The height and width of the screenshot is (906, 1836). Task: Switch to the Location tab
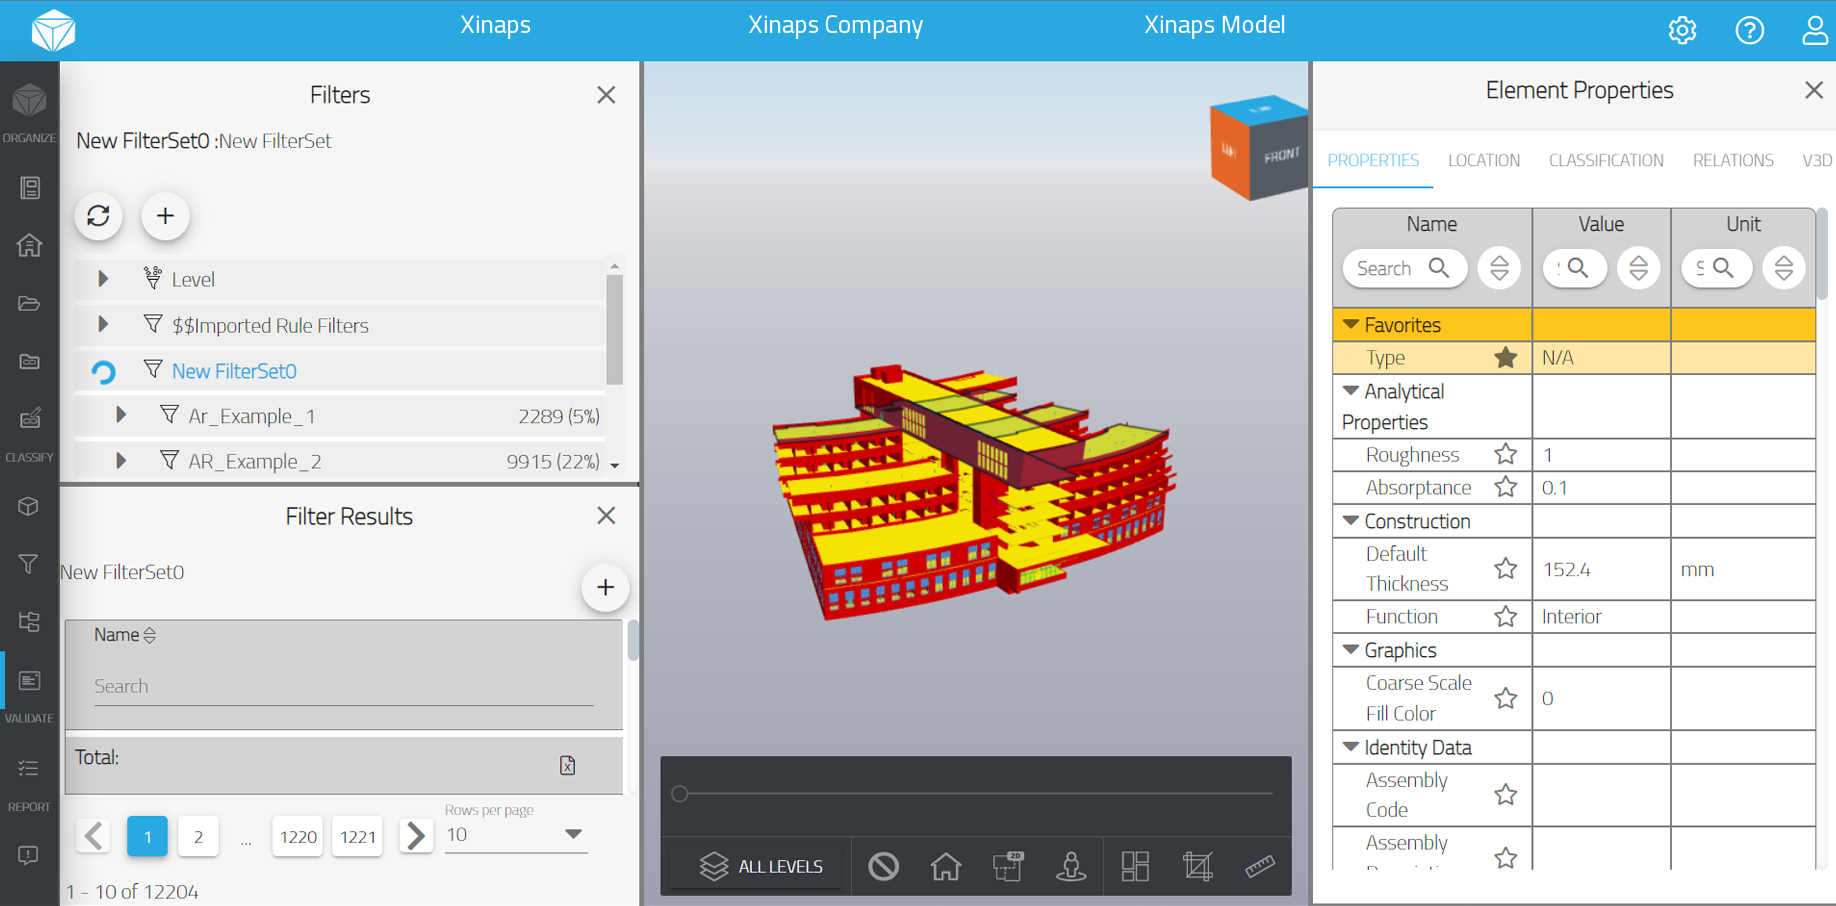click(1484, 160)
